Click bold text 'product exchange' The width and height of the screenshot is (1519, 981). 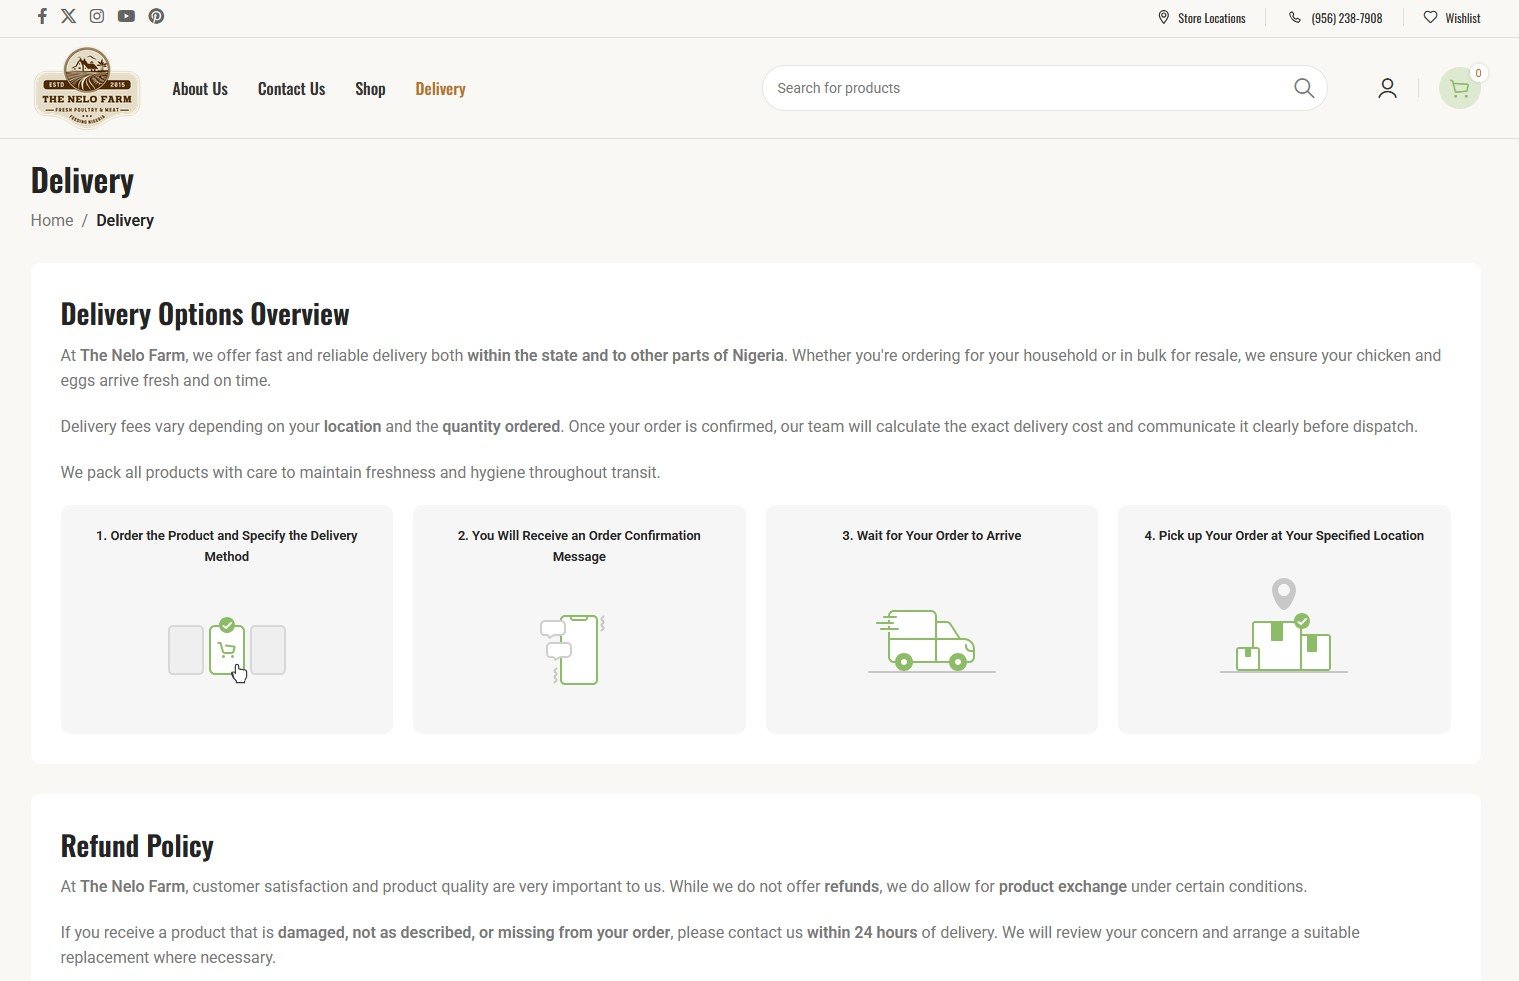tap(1063, 886)
